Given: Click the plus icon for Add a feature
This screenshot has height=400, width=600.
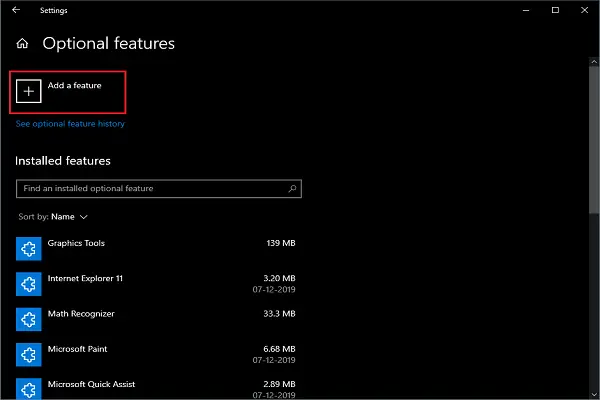Looking at the screenshot, I should 29,91.
